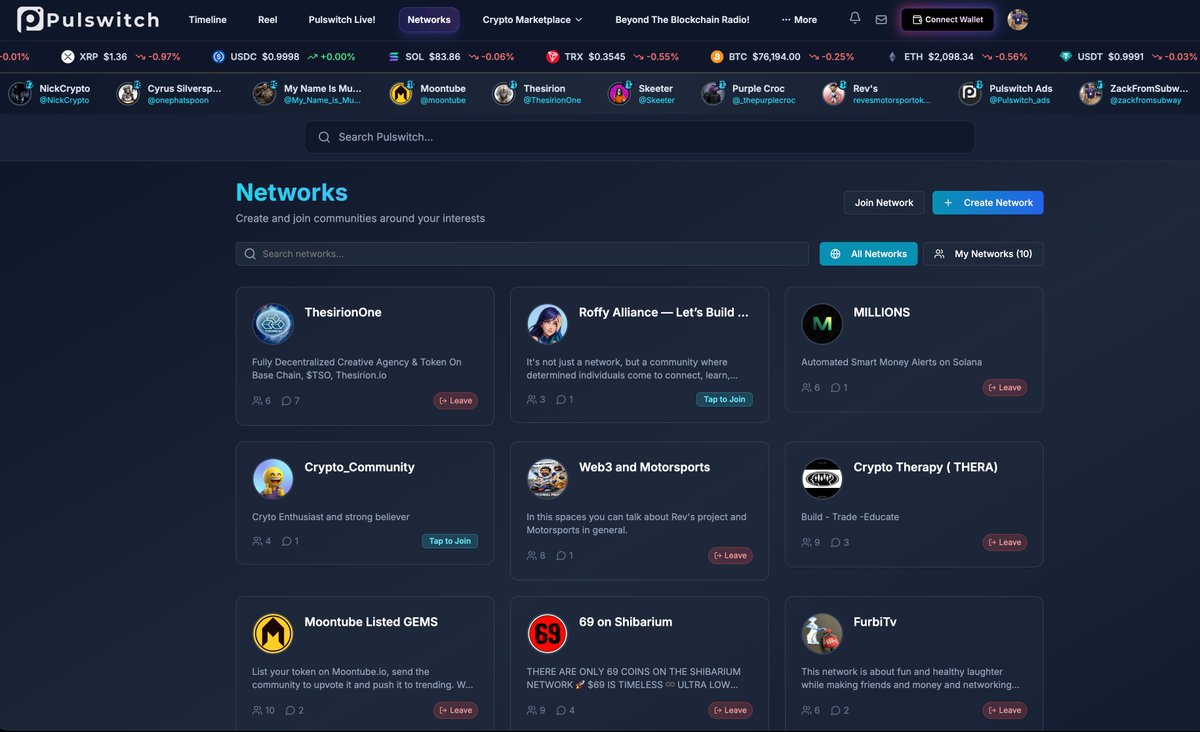The height and width of the screenshot is (732, 1200).
Task: Click the ETH coin ticker icon
Action: tap(892, 57)
